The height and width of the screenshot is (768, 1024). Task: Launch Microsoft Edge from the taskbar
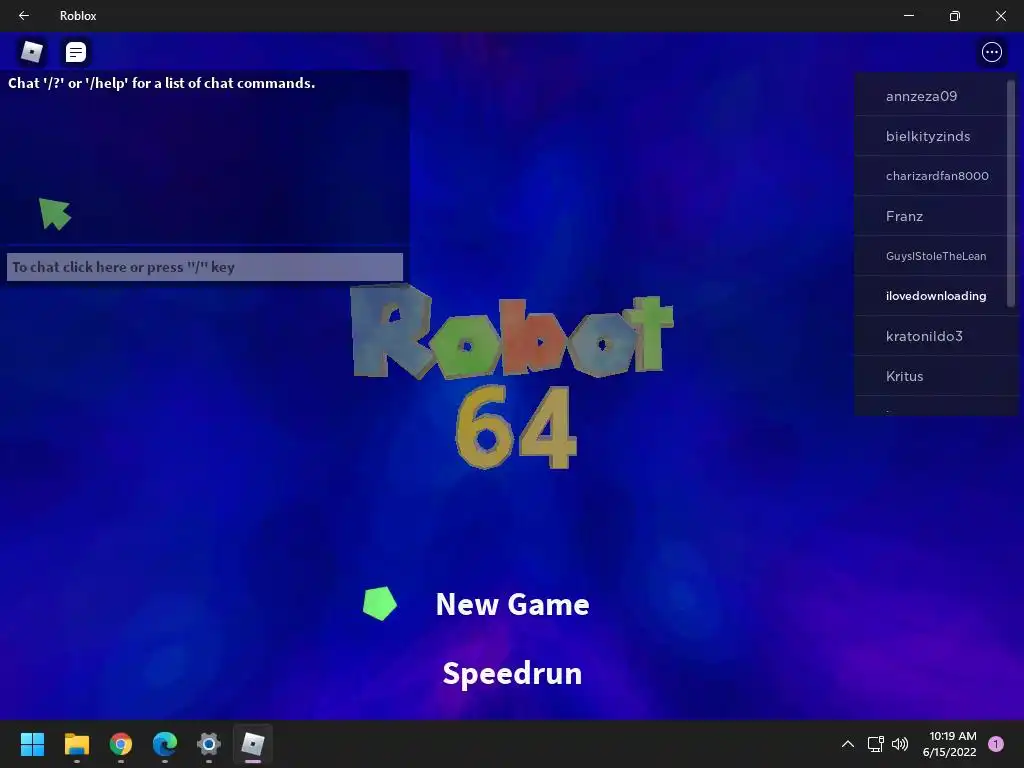[165, 744]
